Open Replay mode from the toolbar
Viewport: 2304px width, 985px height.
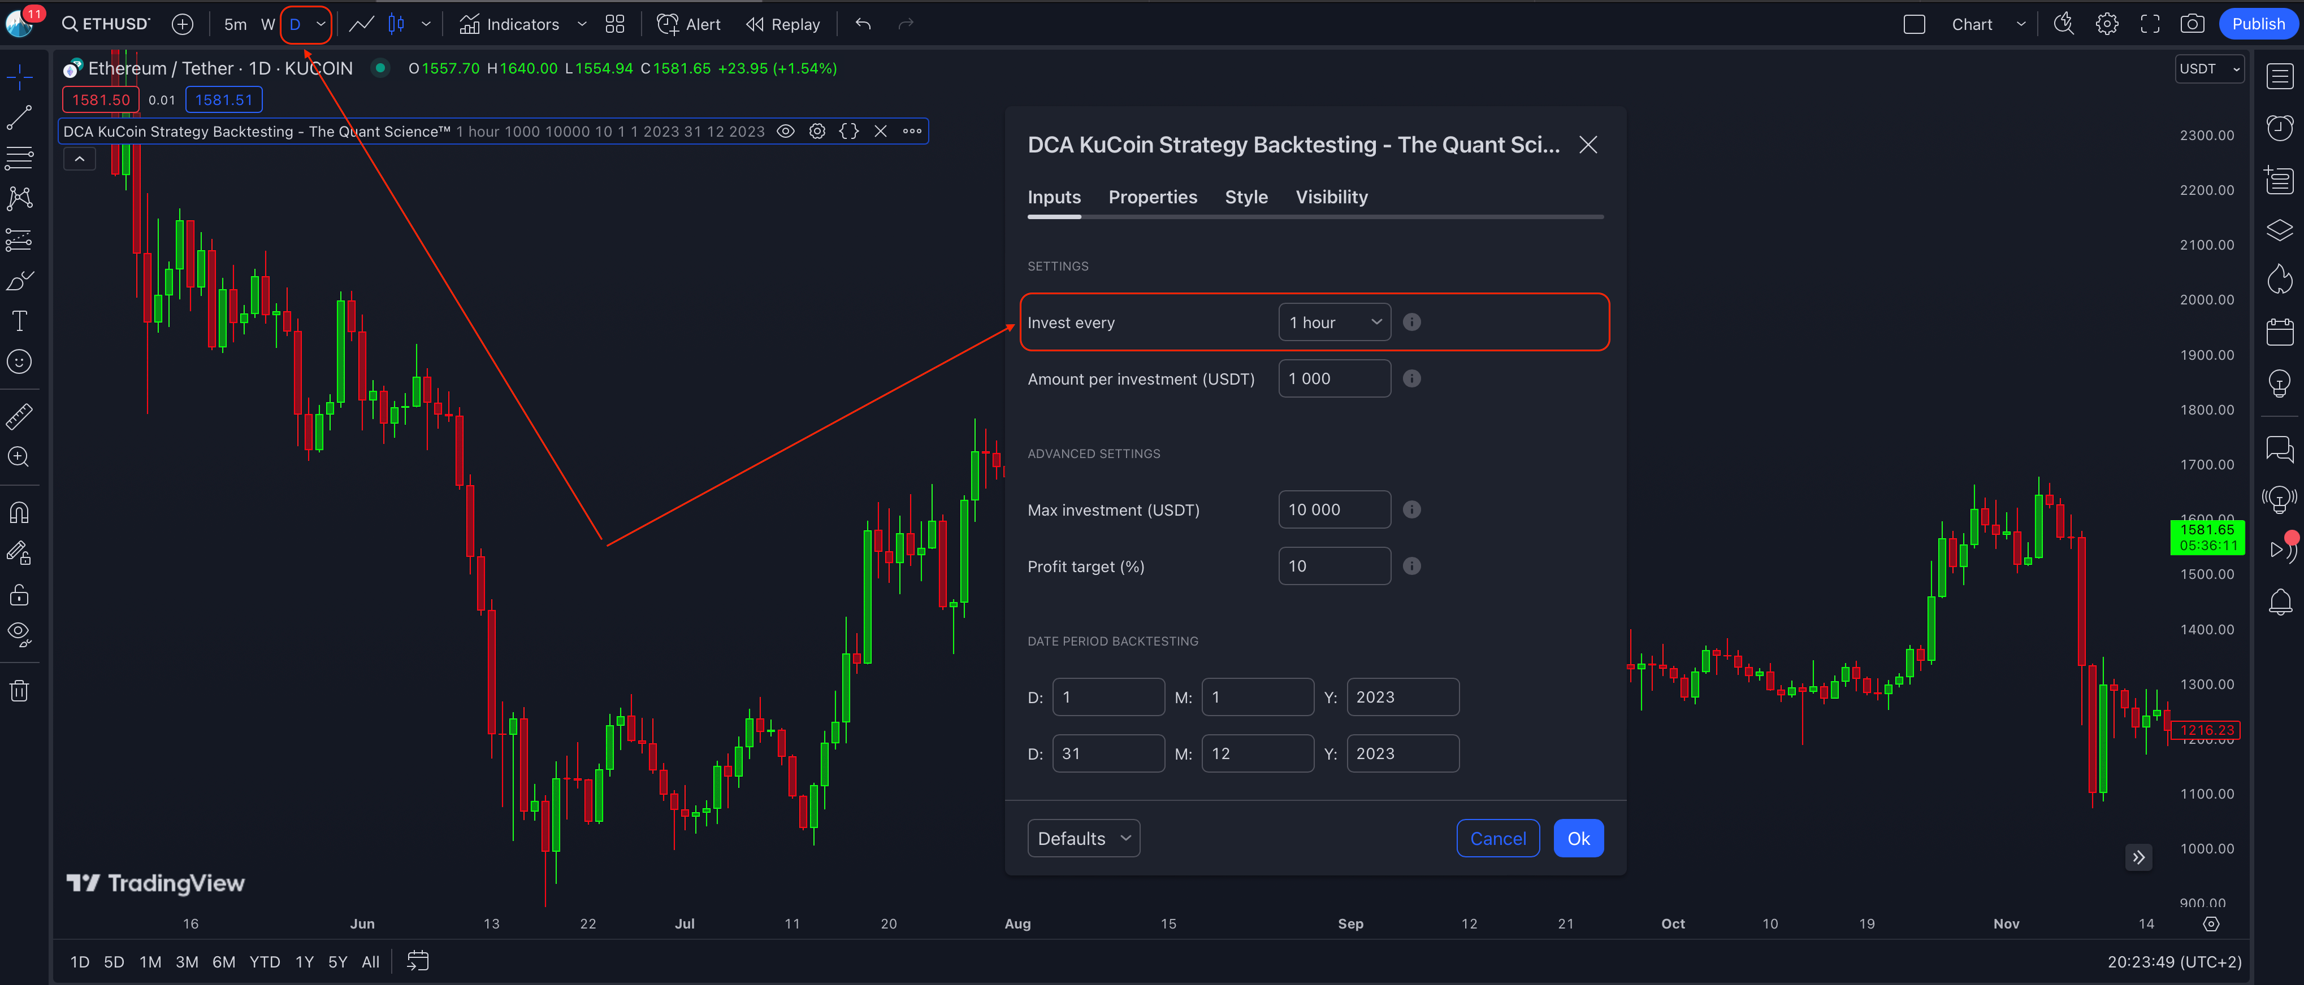coord(783,24)
